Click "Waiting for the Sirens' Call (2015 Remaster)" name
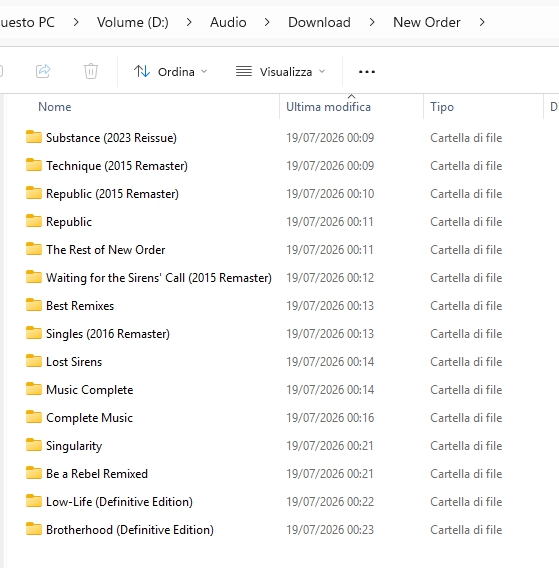This screenshot has height=568, width=559. point(159,278)
